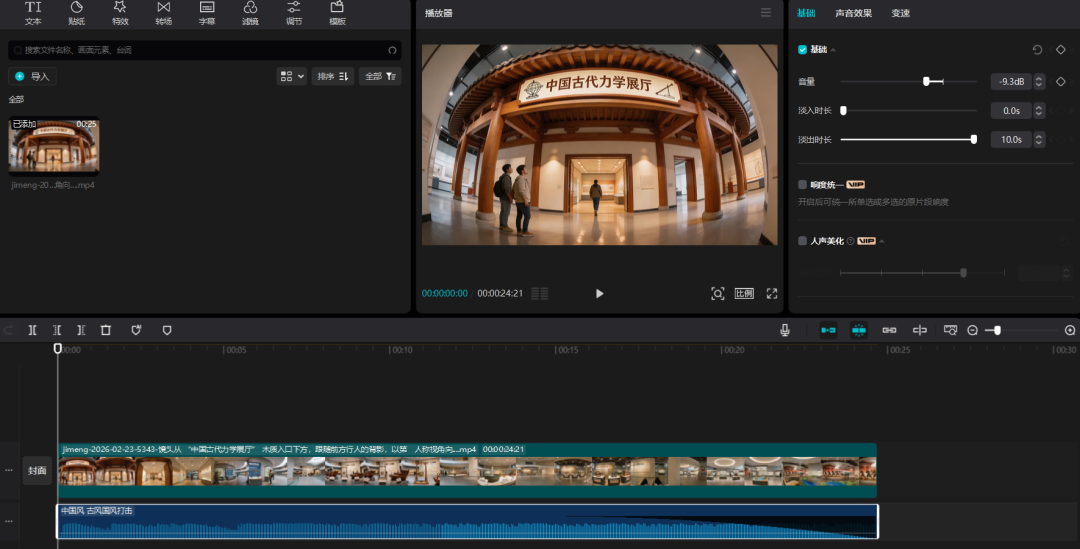
Task: Click the microphone record voiceover icon
Action: coord(785,329)
